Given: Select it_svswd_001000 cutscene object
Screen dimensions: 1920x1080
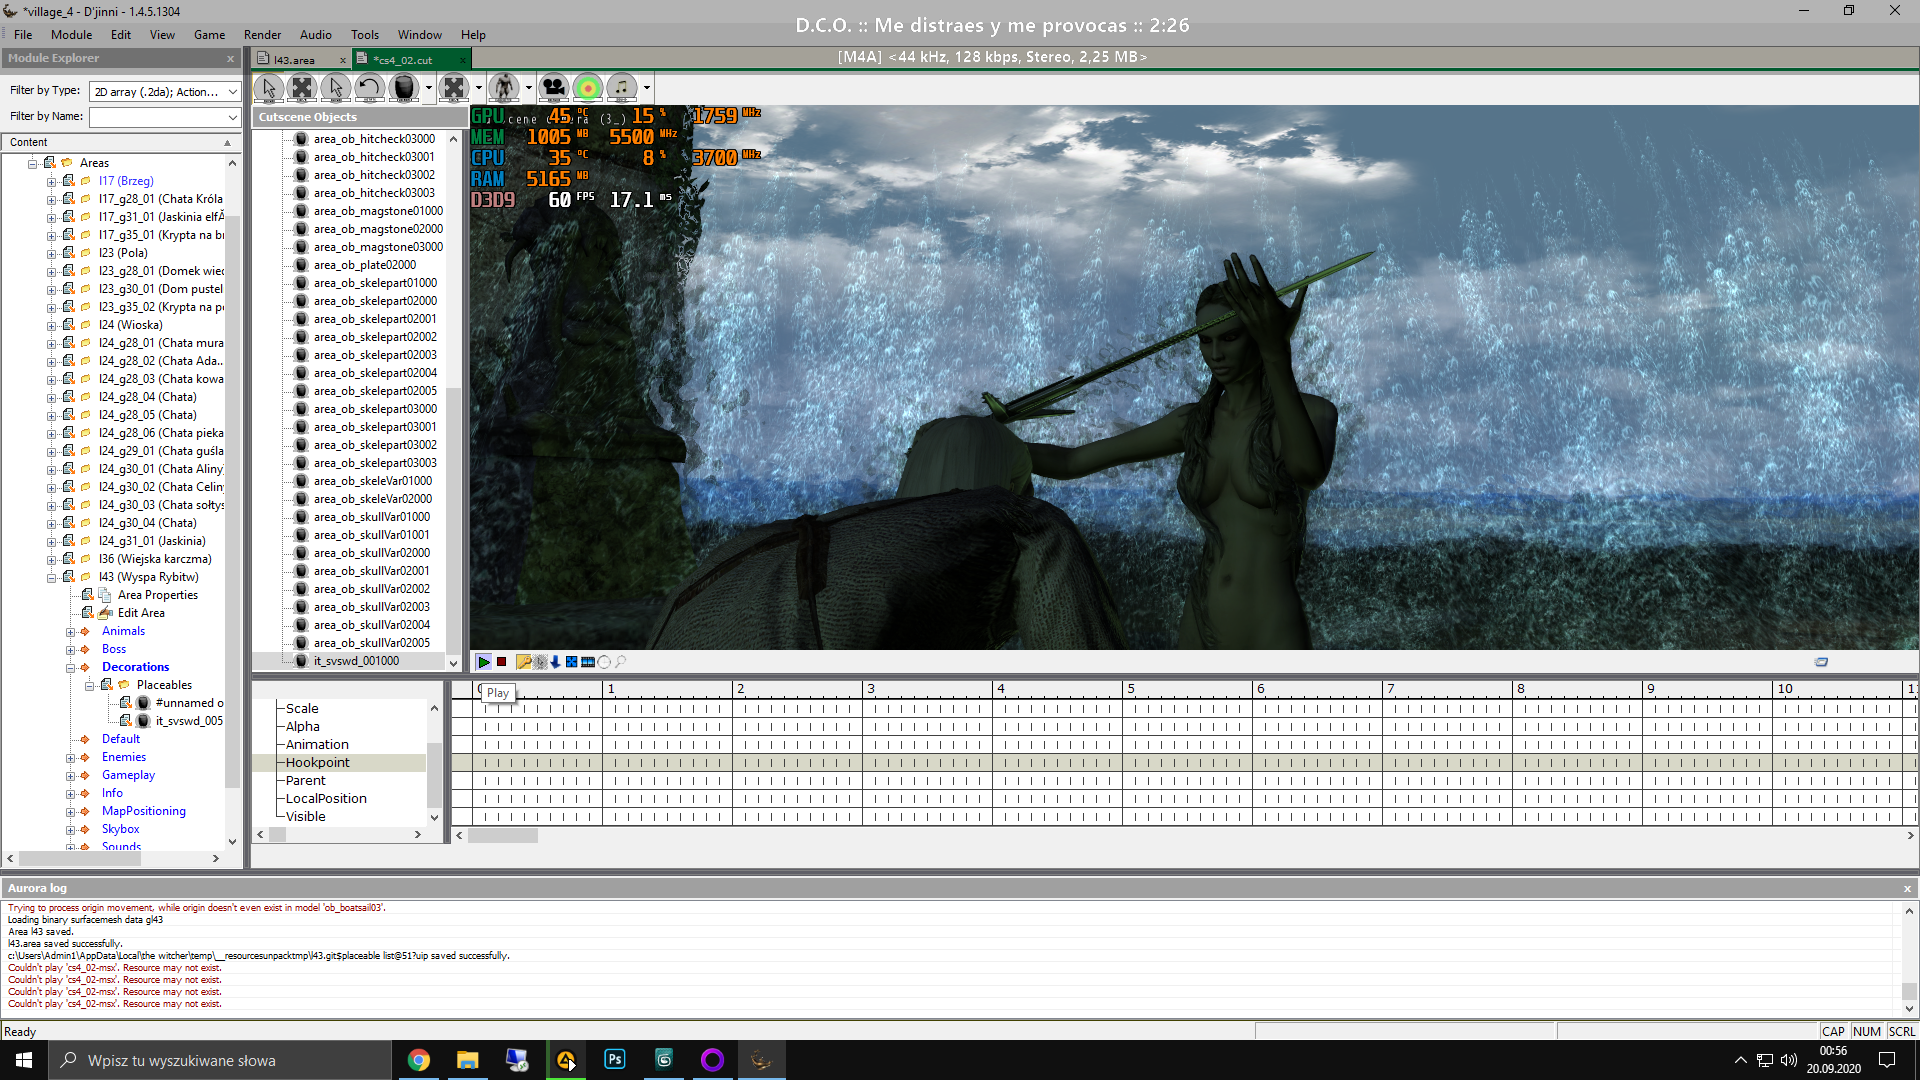Looking at the screenshot, I should click(x=356, y=661).
